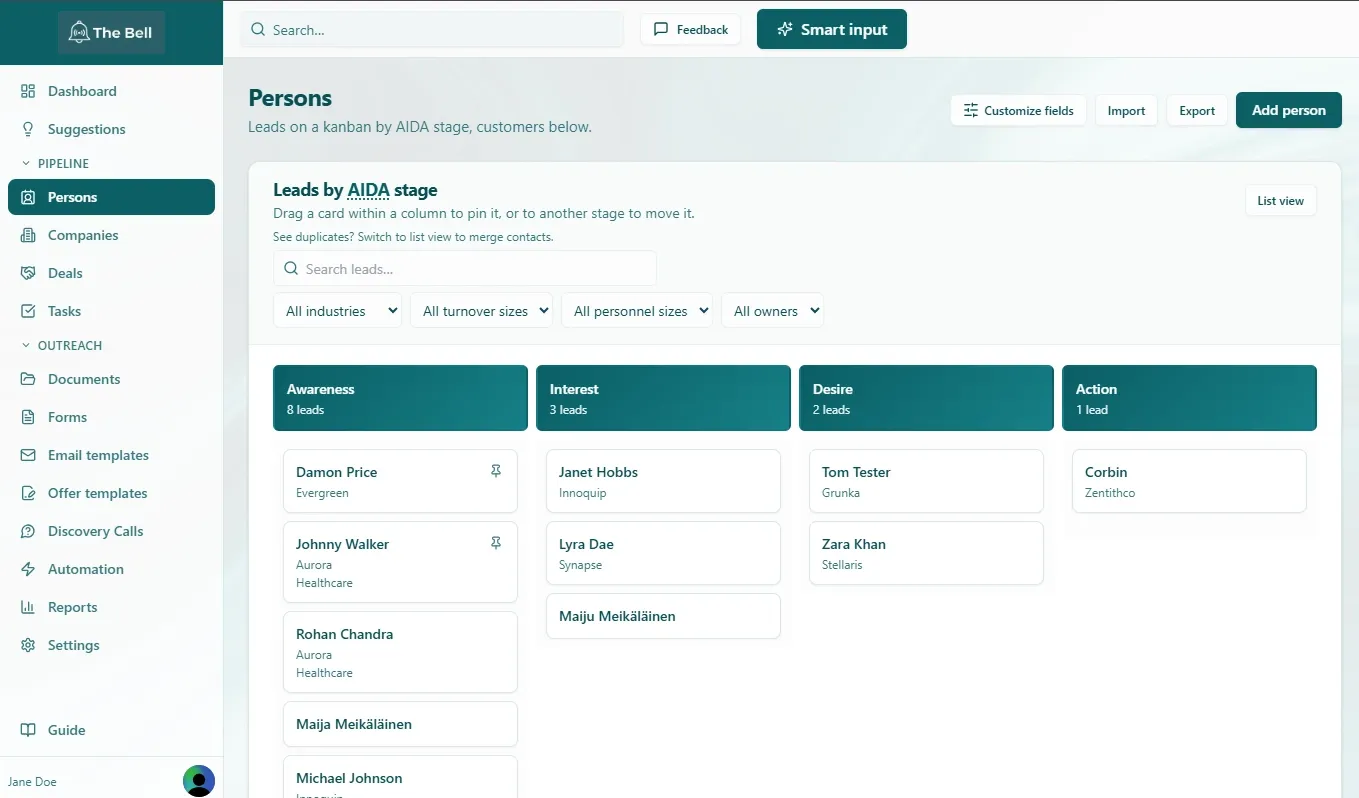Focus the top global Search field

[432, 30]
